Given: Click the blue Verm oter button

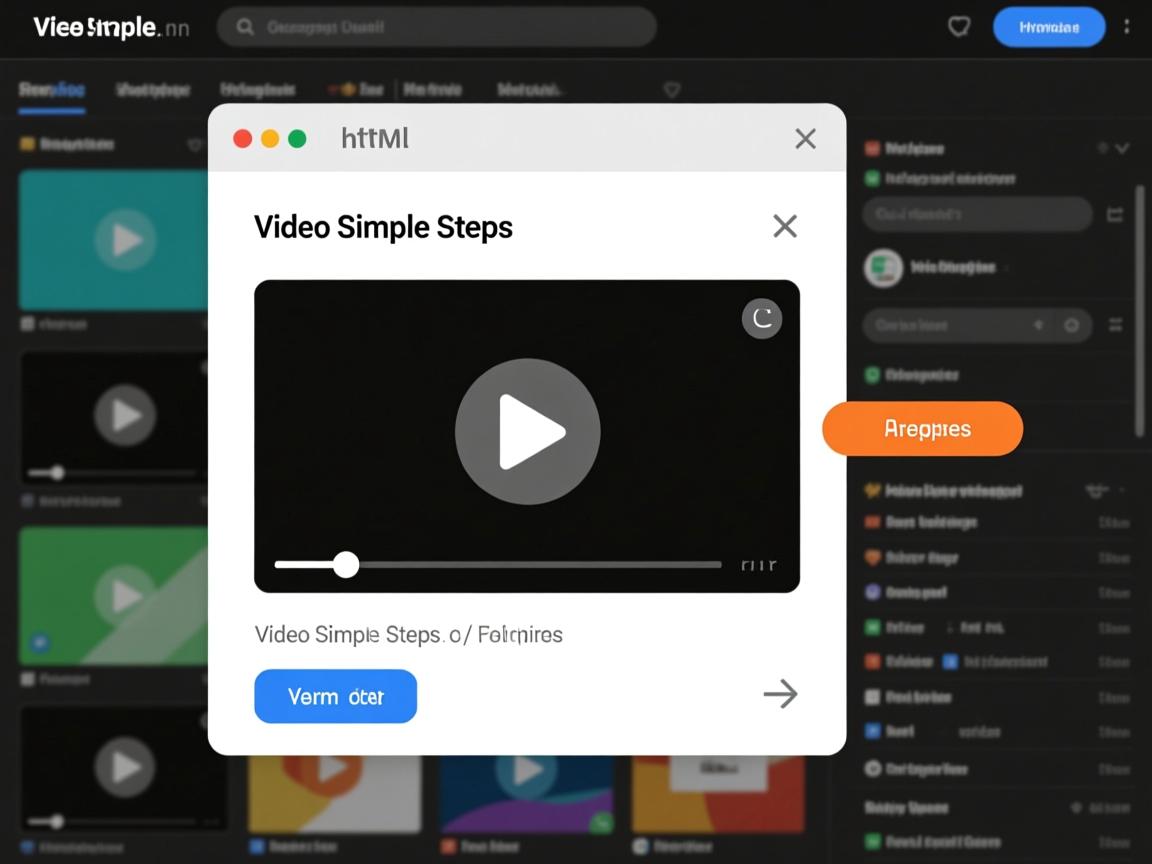Looking at the screenshot, I should 335,696.
